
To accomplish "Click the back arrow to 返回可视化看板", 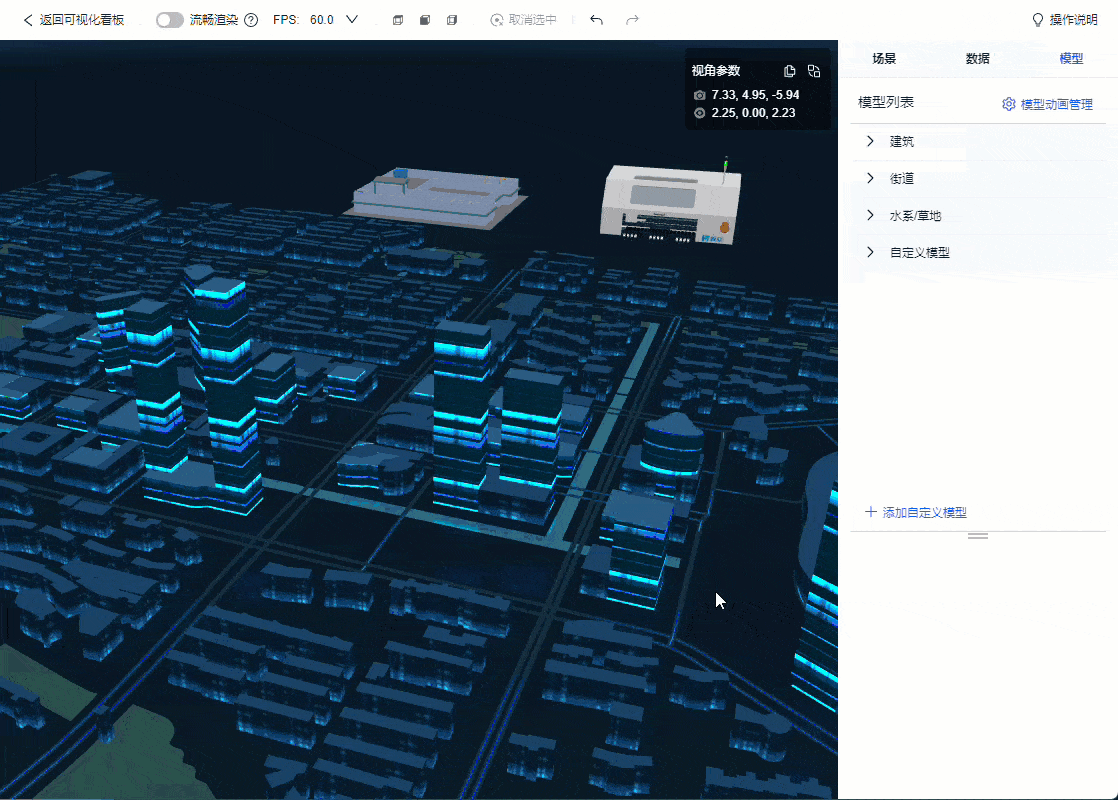I will [x=28, y=20].
